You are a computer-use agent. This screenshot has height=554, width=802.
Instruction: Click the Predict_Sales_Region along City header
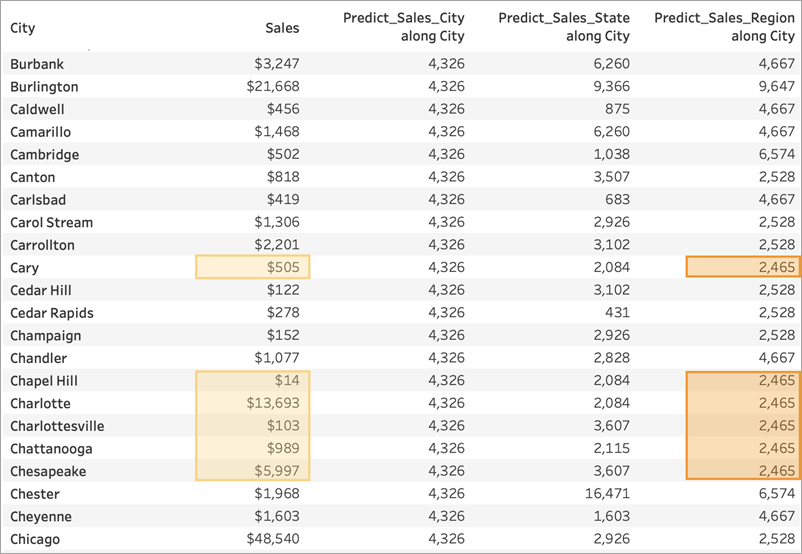(x=724, y=27)
